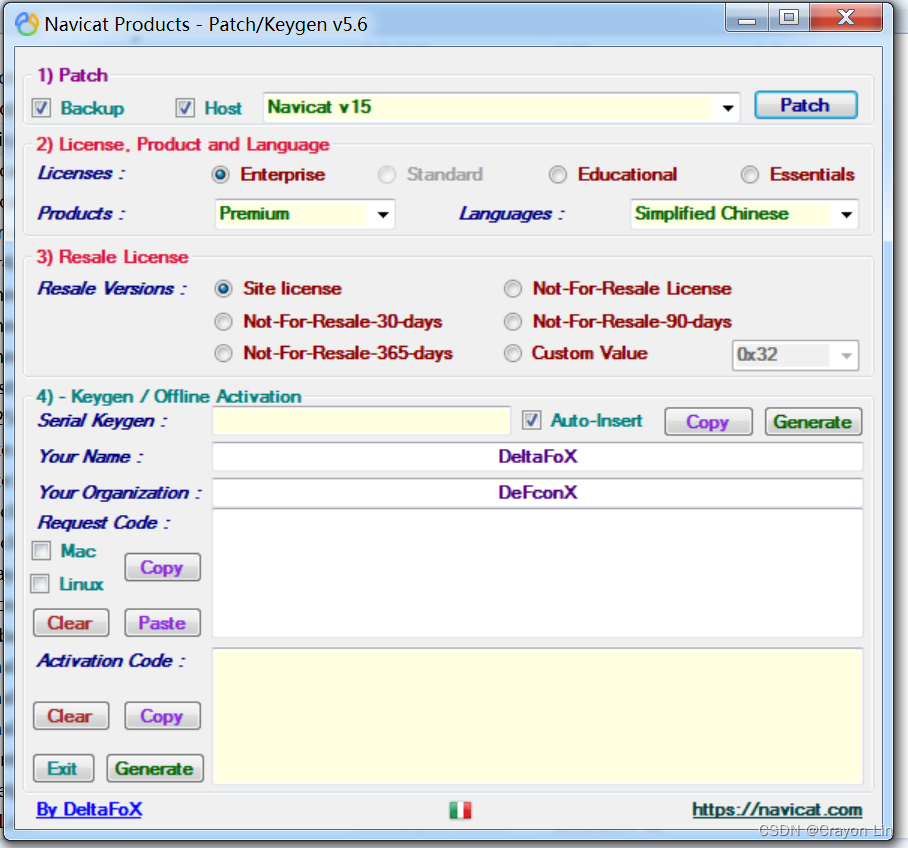The height and width of the screenshot is (848, 908).
Task: Toggle the Auto-Insert checkbox
Action: [x=532, y=421]
